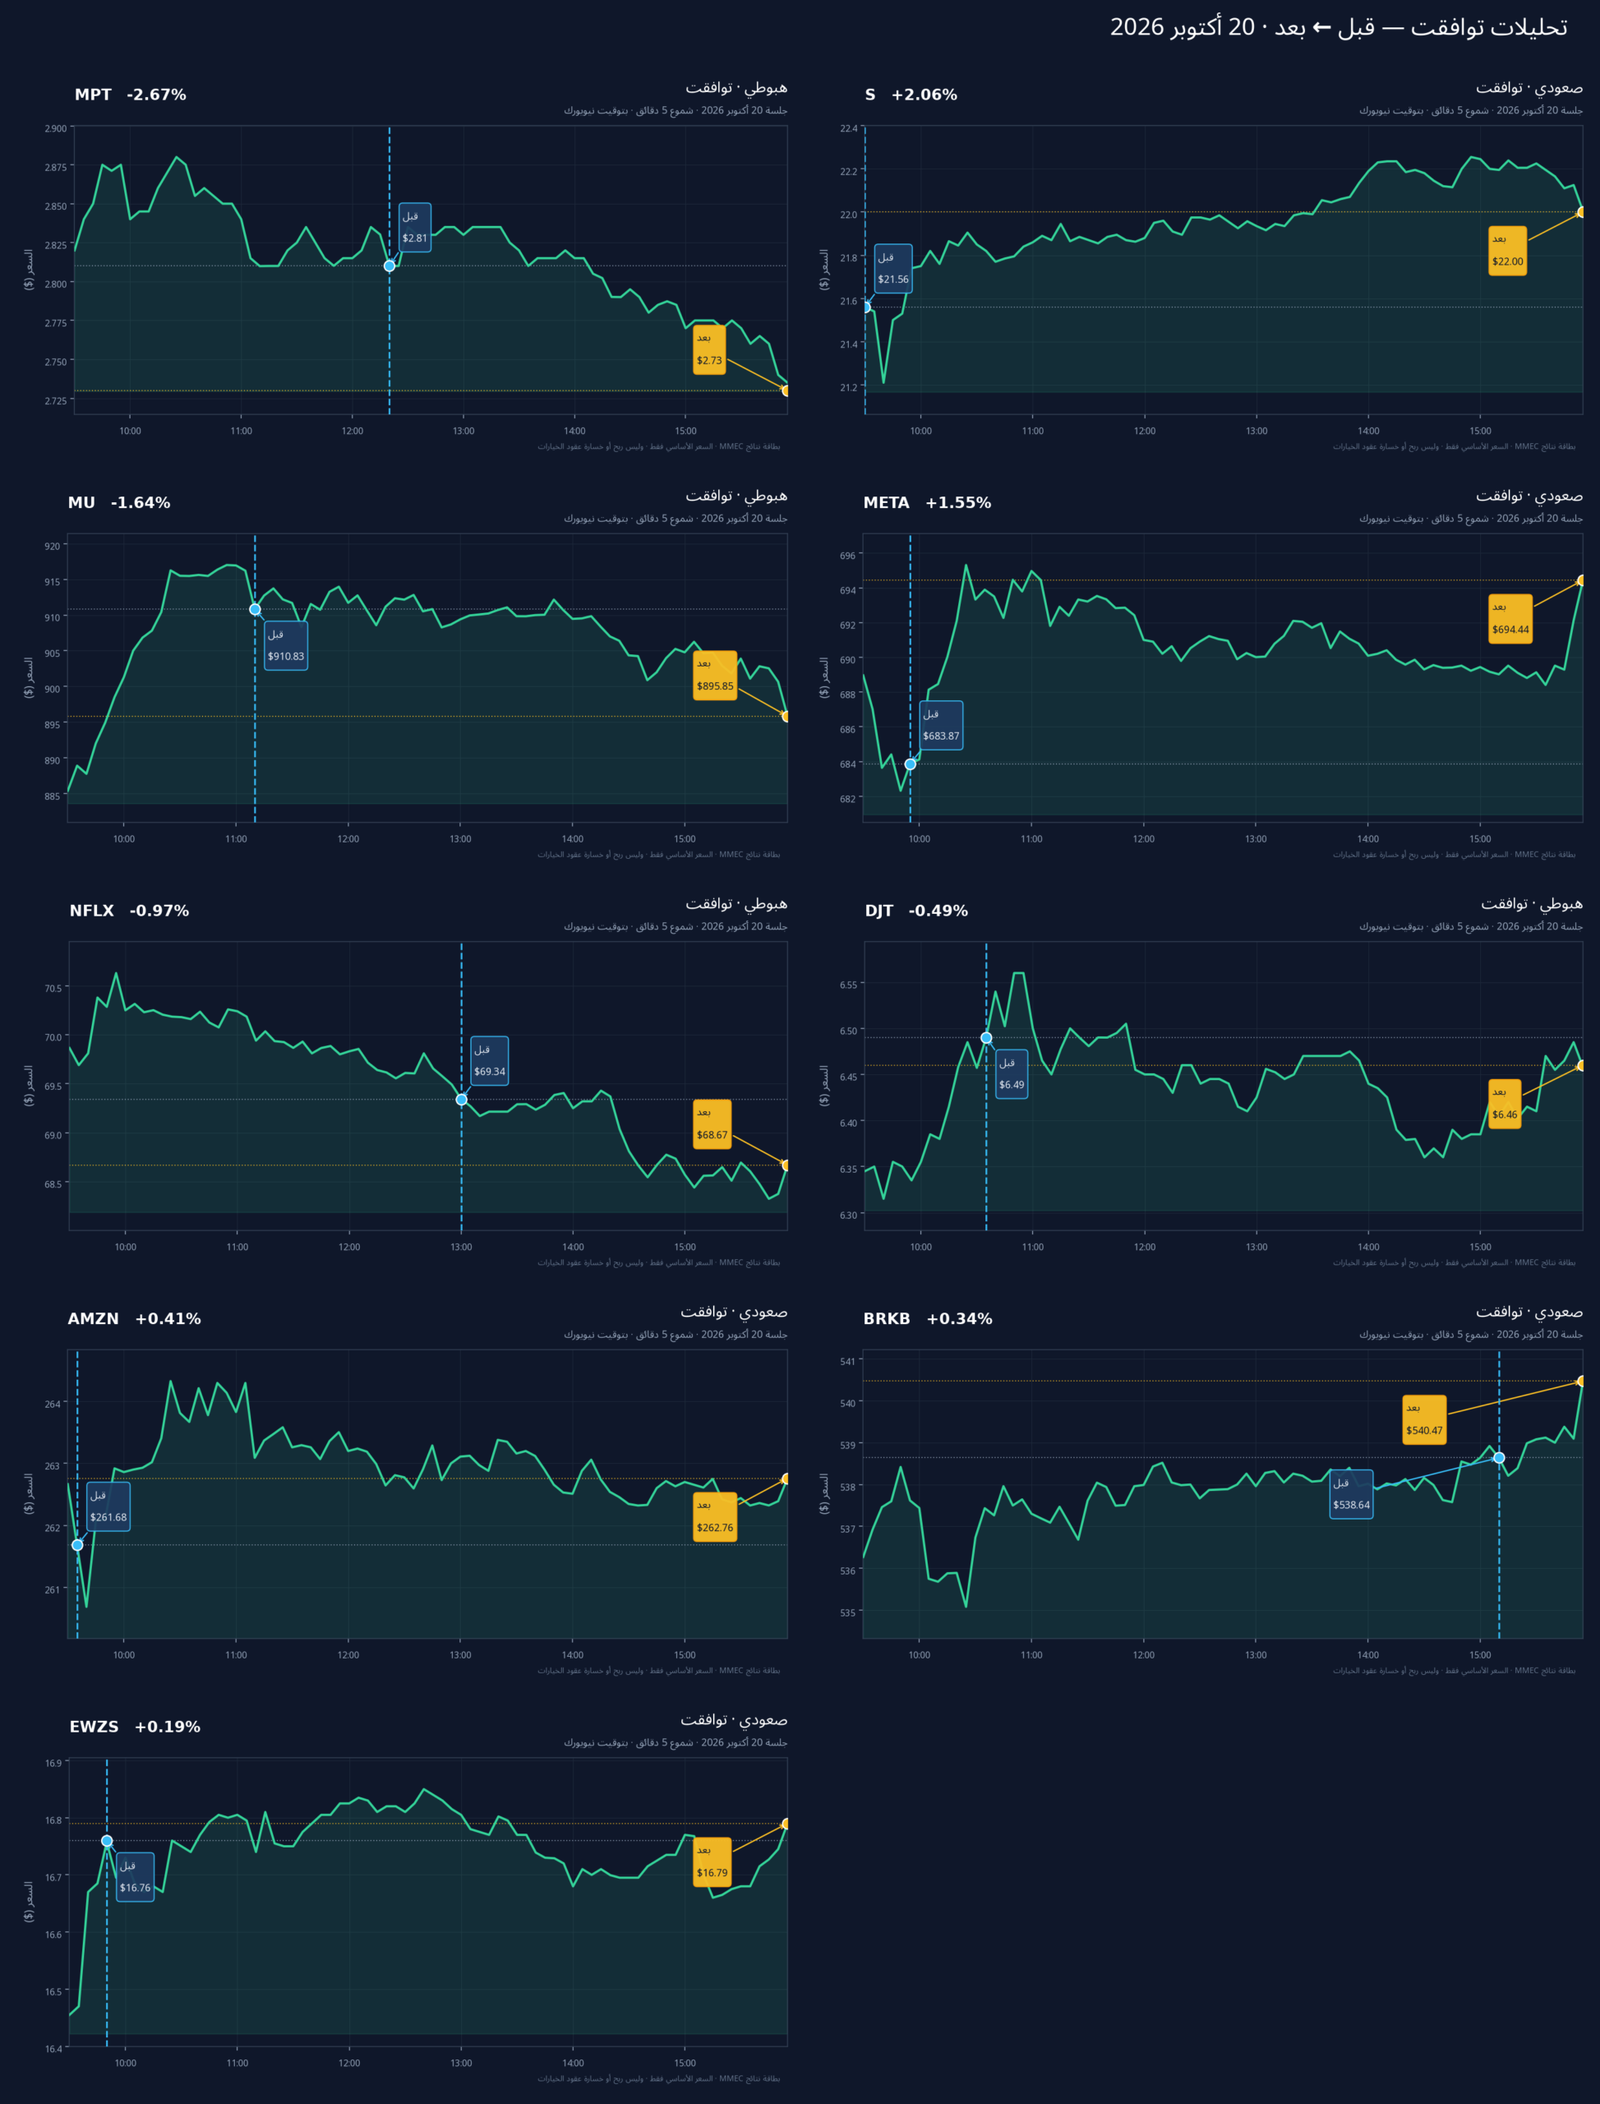Click the BRKB +0.34% chart title

click(x=928, y=1319)
